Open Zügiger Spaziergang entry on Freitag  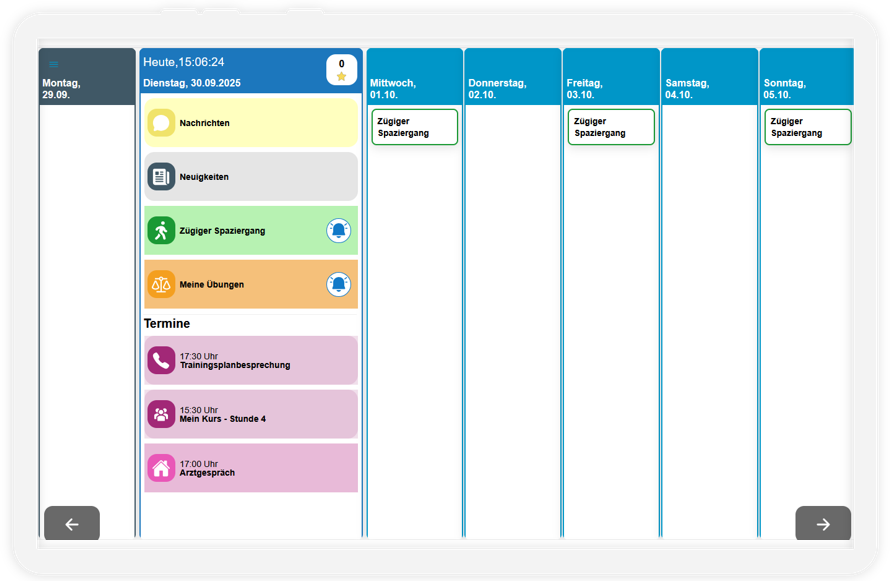[x=611, y=127]
